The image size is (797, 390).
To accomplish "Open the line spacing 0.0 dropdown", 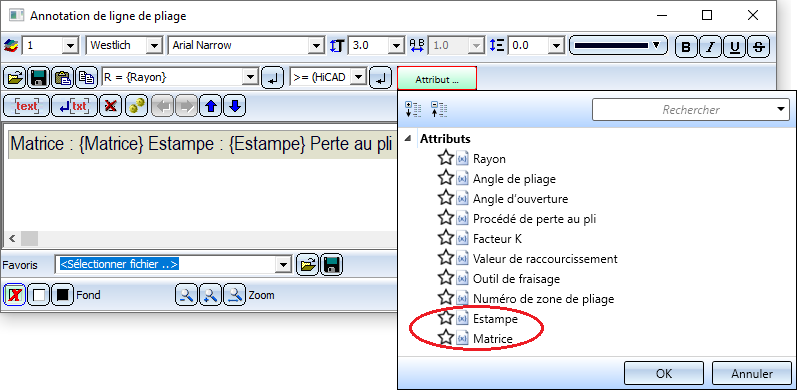I will click(557, 45).
